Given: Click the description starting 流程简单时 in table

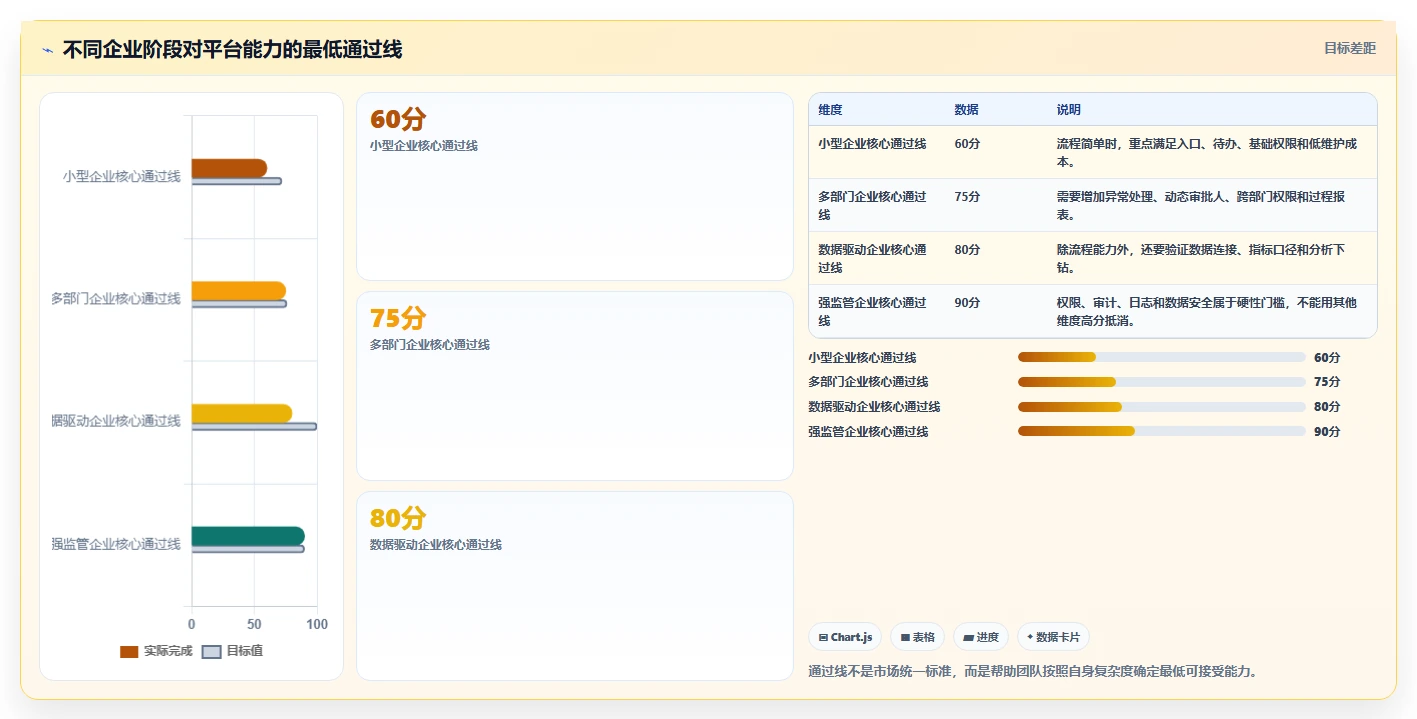Looking at the screenshot, I should [x=1207, y=153].
